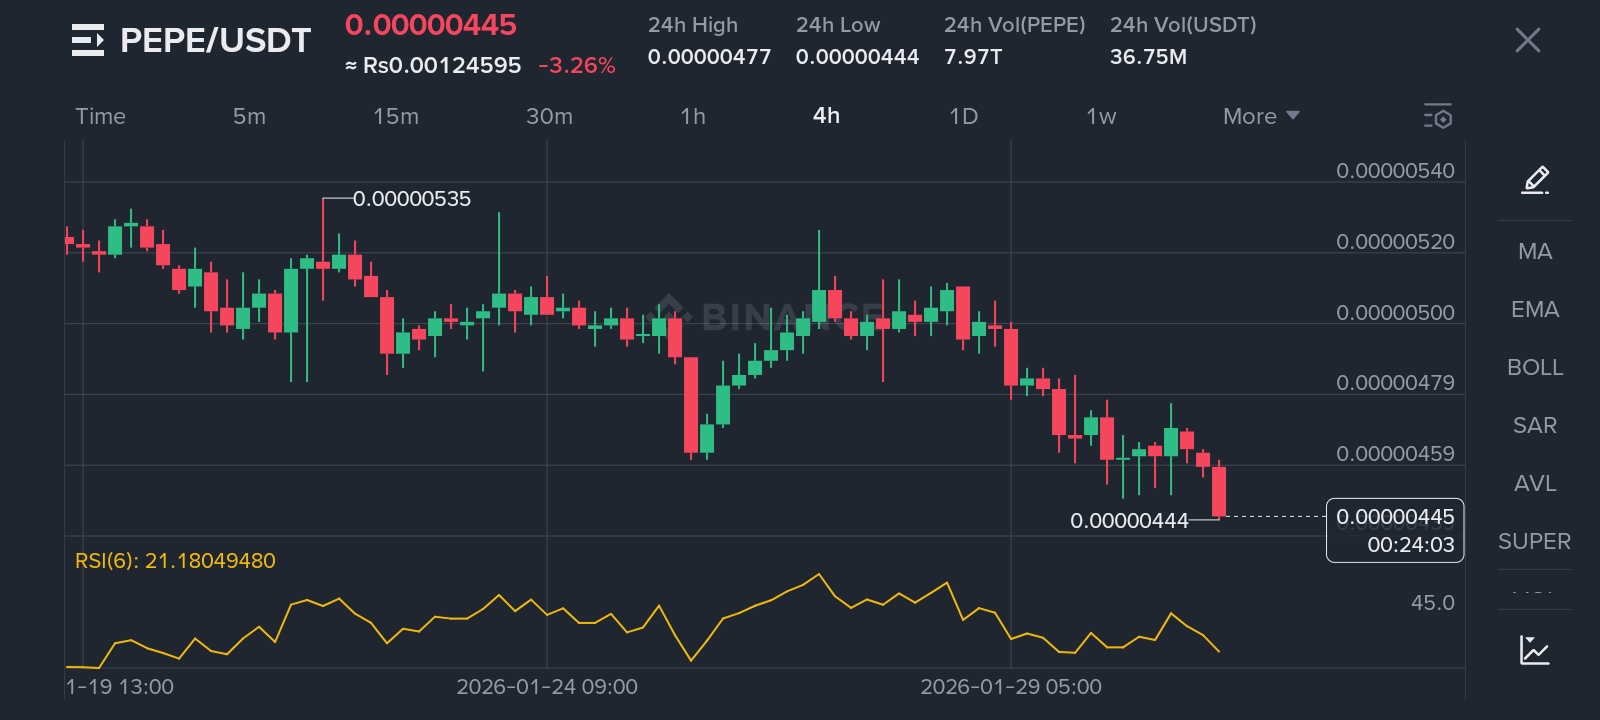Image resolution: width=1600 pixels, height=720 pixels.
Task: Click the current price countdown tag
Action: [1395, 531]
